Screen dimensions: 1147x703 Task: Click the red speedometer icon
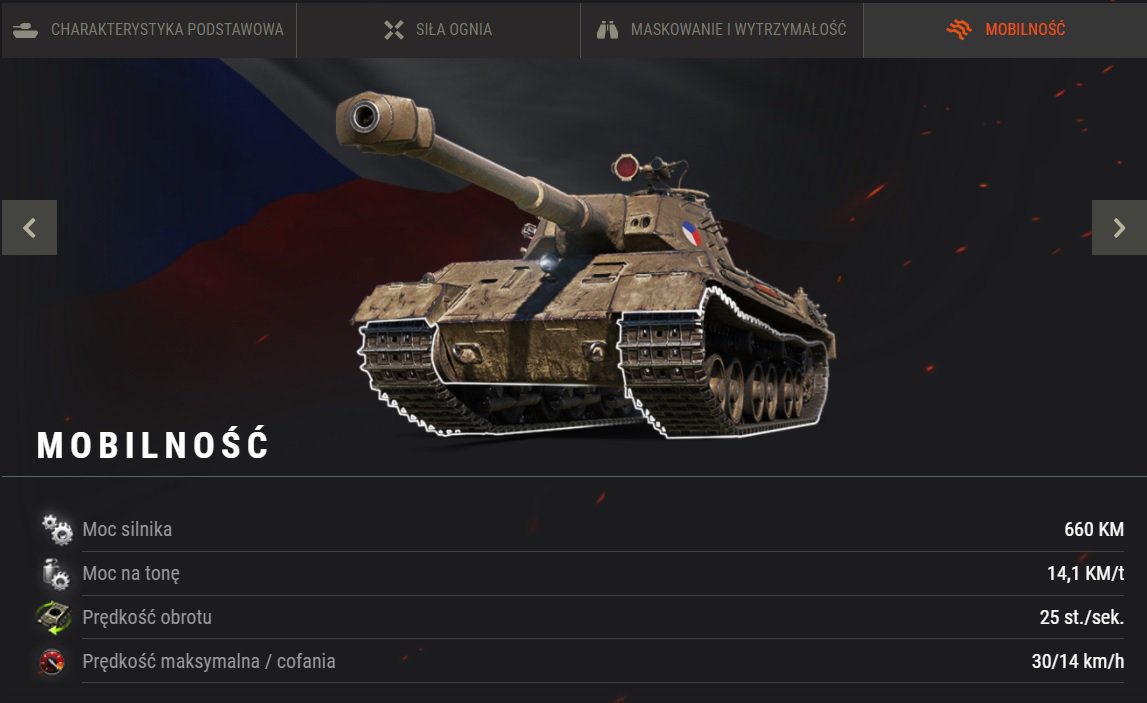(x=52, y=661)
